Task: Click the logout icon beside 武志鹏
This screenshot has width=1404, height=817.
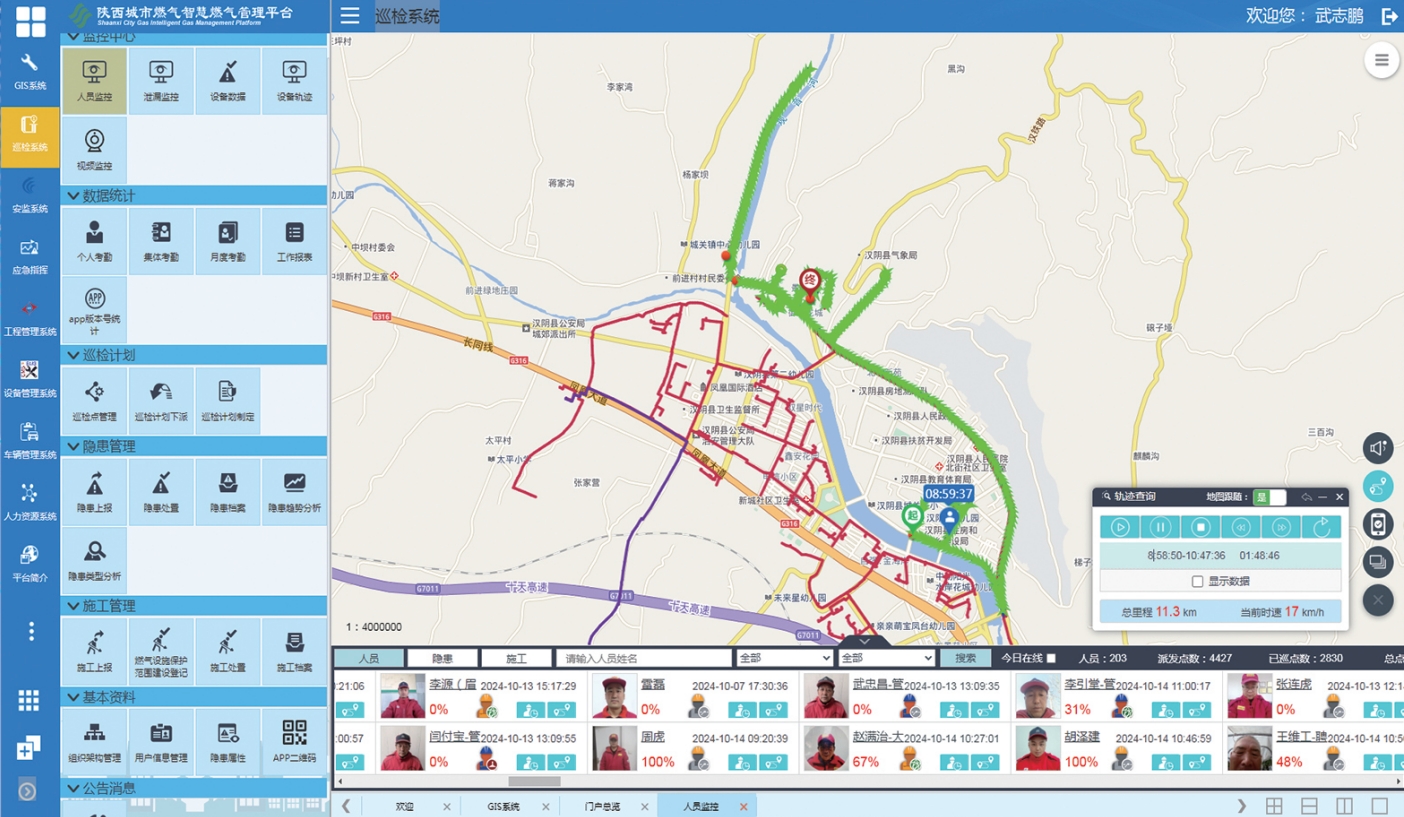Action: tap(1389, 16)
